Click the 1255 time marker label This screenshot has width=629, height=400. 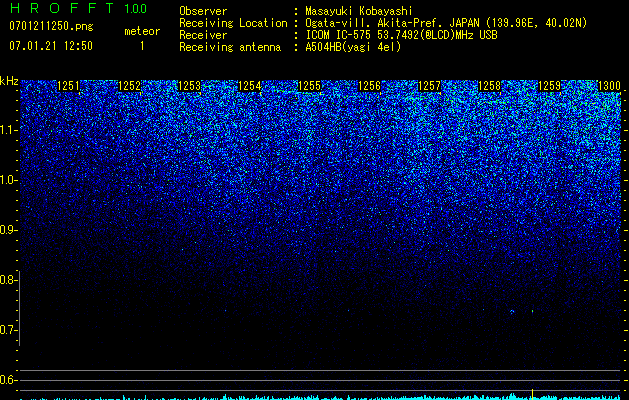click(310, 86)
